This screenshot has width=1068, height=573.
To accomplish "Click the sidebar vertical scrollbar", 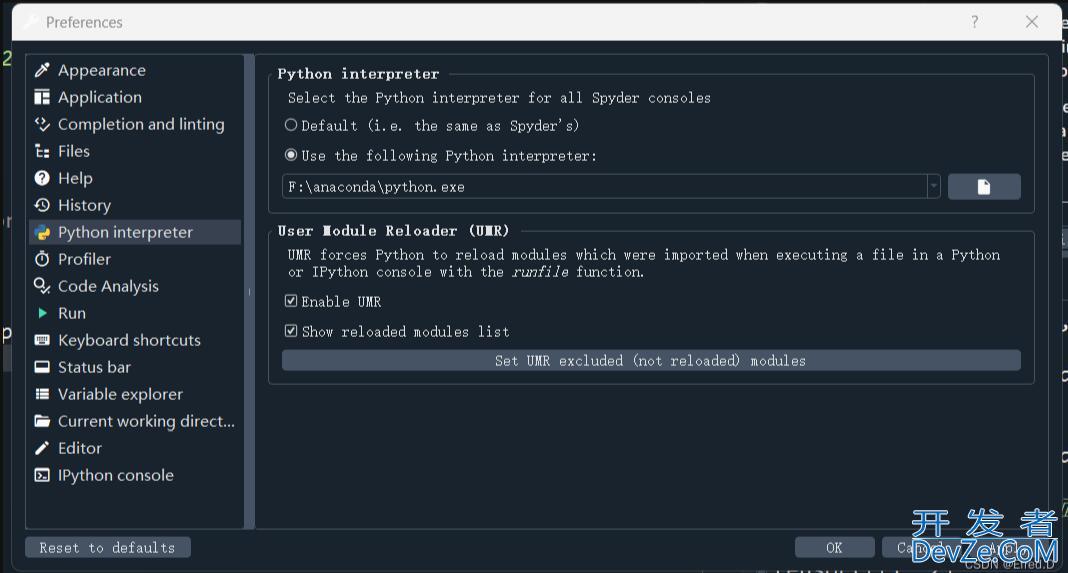I will coord(249,292).
